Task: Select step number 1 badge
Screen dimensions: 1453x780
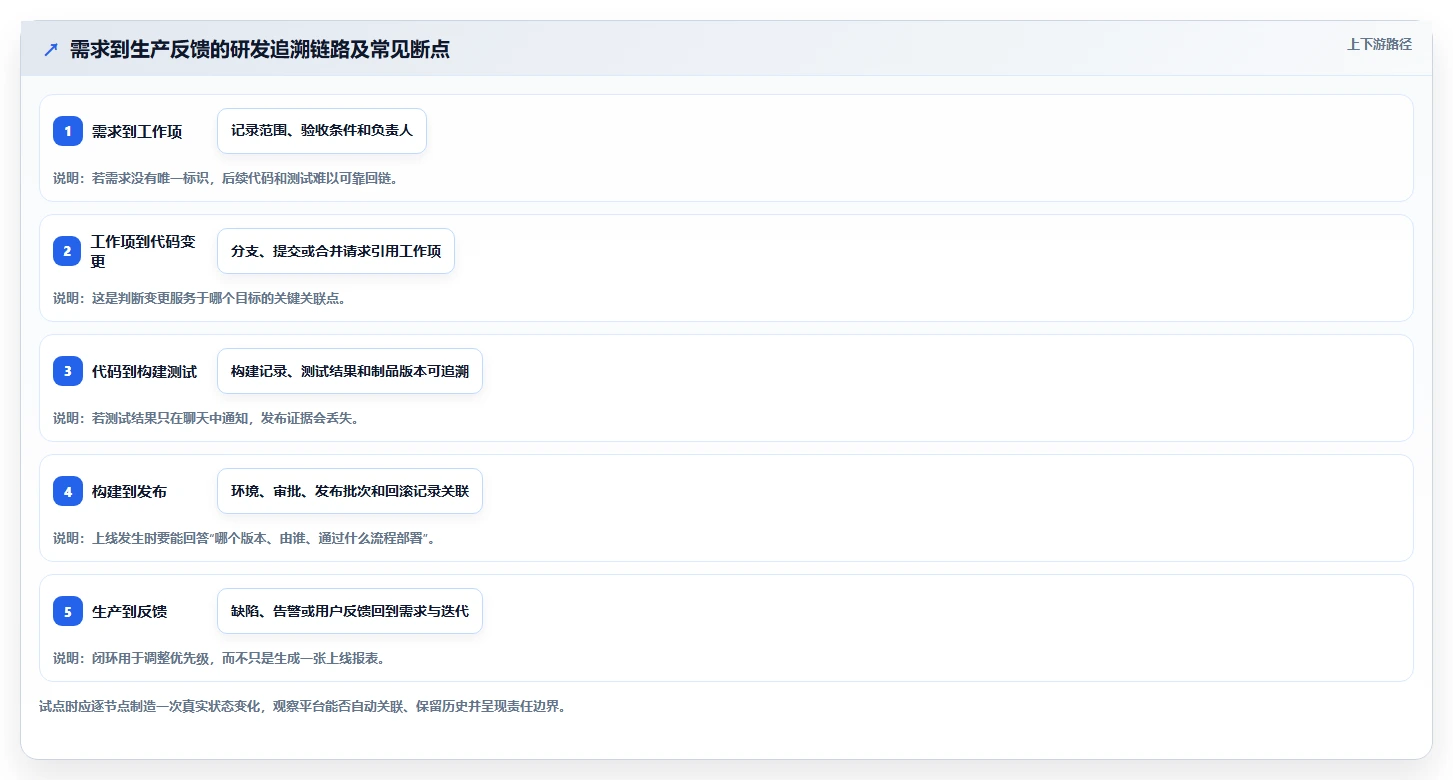Action: click(x=68, y=131)
